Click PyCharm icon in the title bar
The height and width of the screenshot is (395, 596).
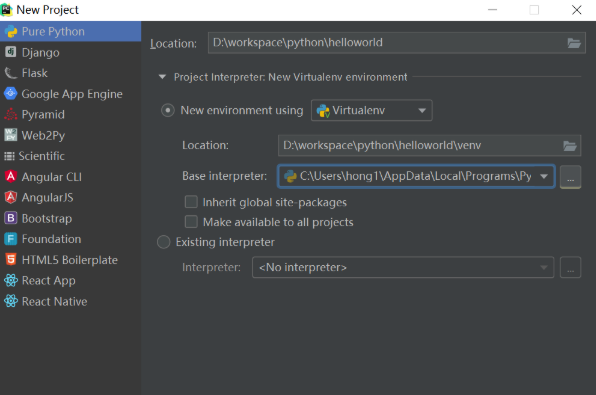(6, 10)
